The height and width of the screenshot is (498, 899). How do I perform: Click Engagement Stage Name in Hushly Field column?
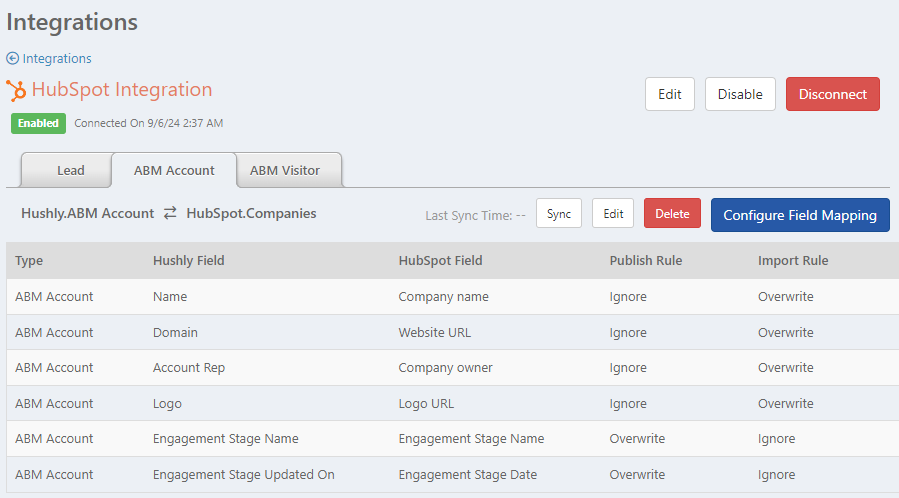pos(225,439)
